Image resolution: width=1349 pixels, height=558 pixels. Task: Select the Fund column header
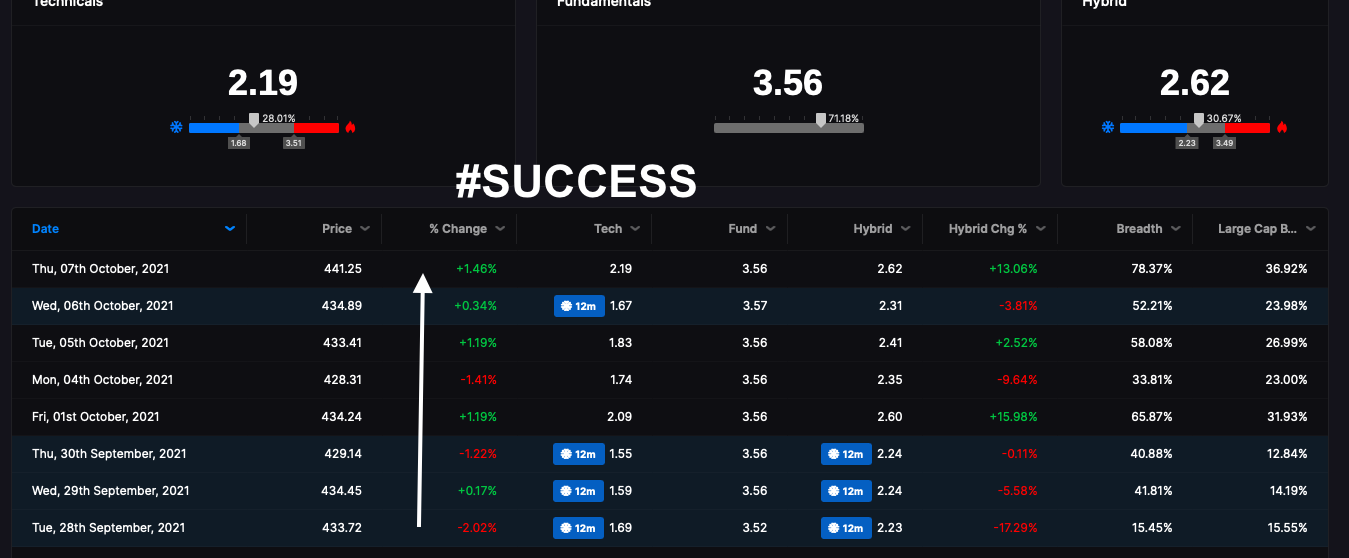coord(742,229)
